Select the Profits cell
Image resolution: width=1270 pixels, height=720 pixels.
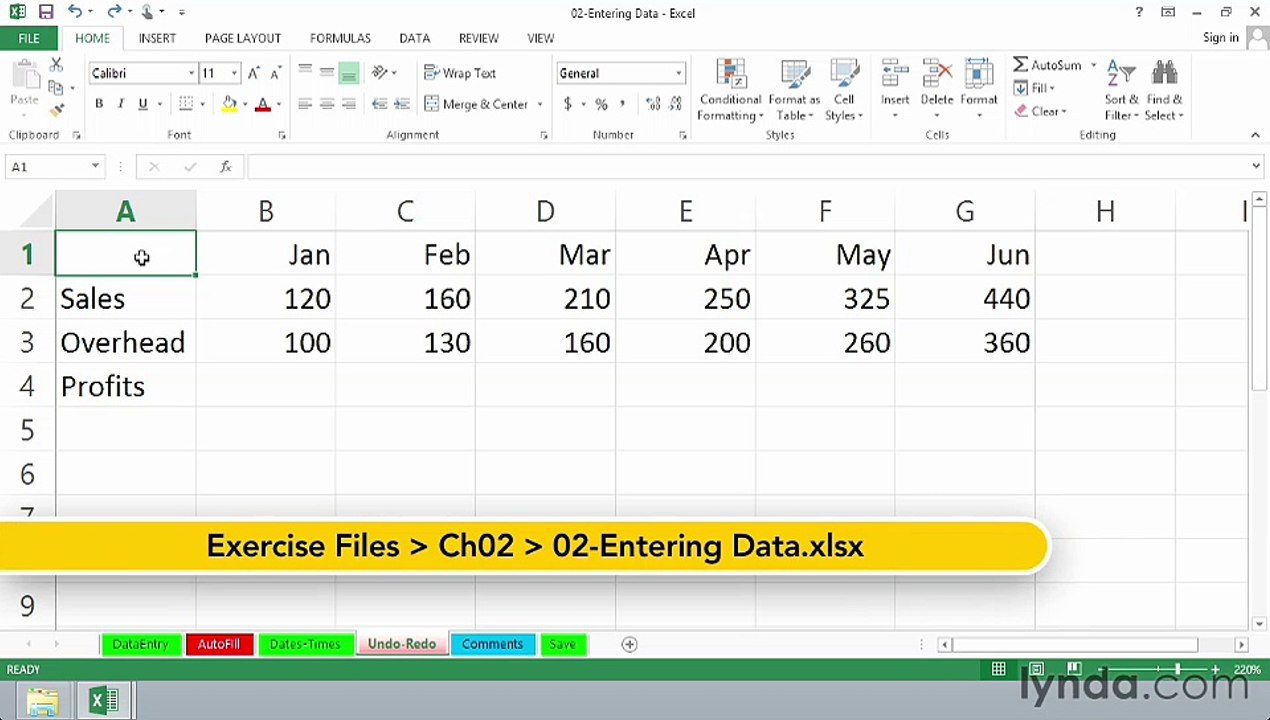125,387
